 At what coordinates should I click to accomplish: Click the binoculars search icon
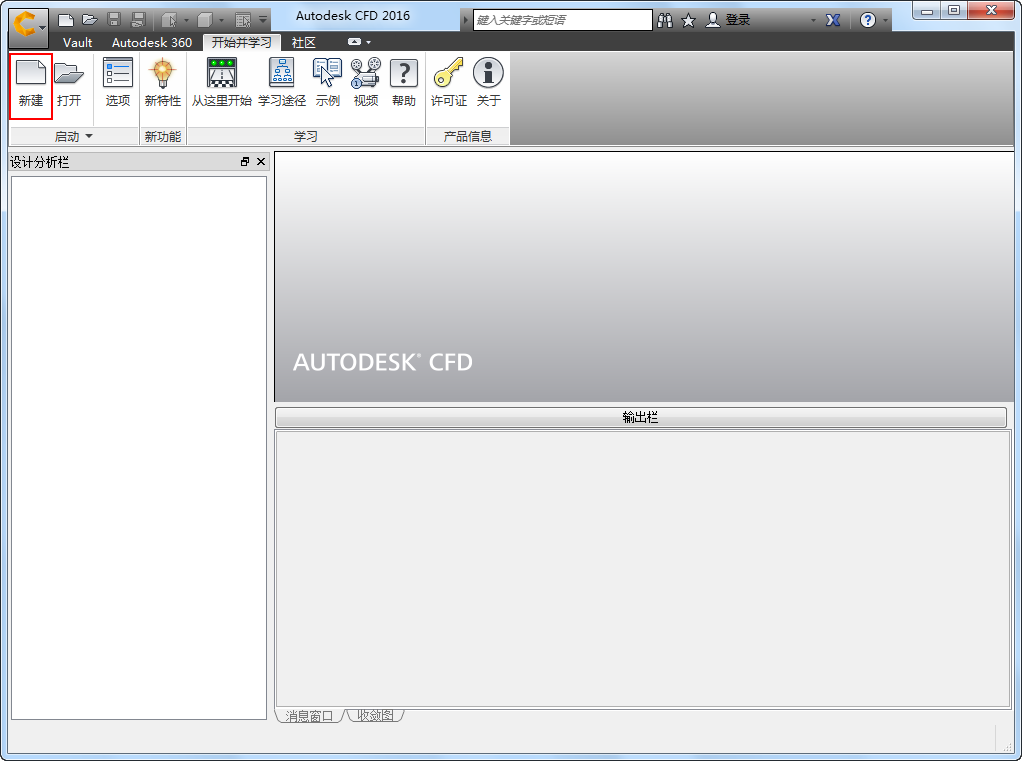(x=665, y=20)
